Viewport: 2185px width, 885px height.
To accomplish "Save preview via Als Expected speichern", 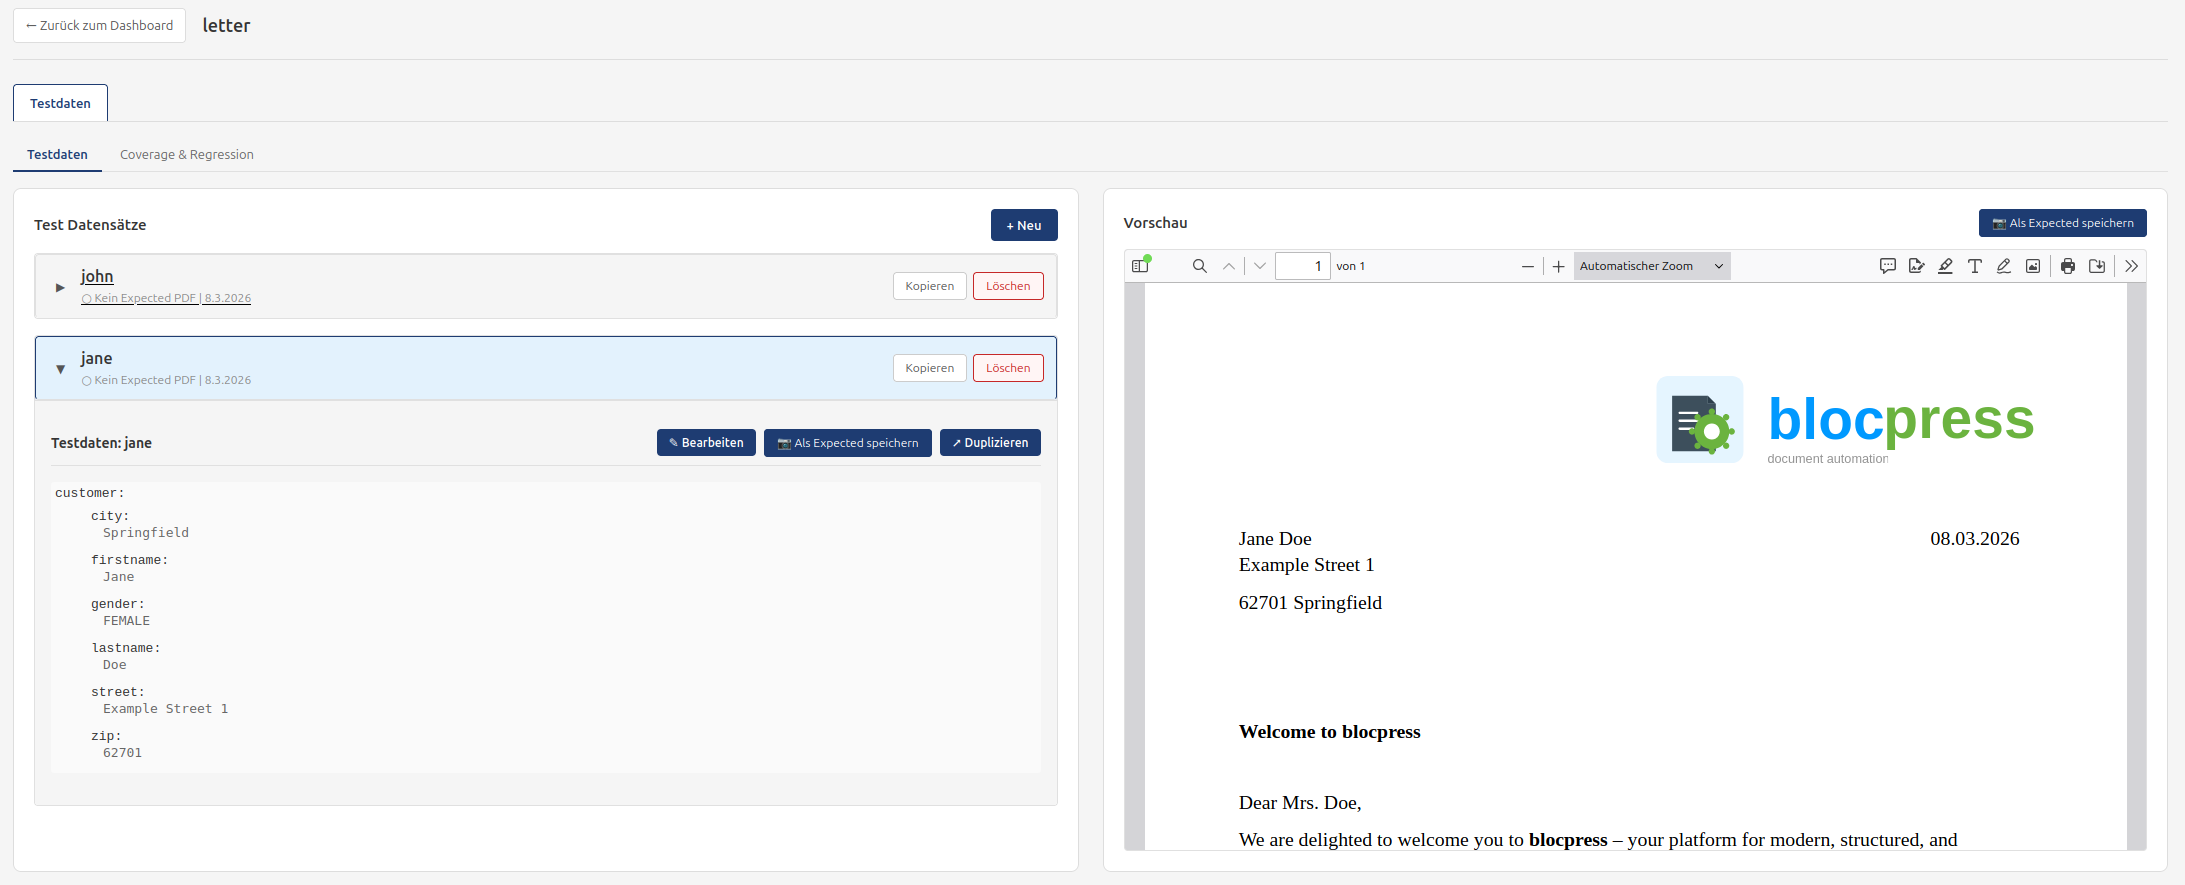I will [2062, 223].
